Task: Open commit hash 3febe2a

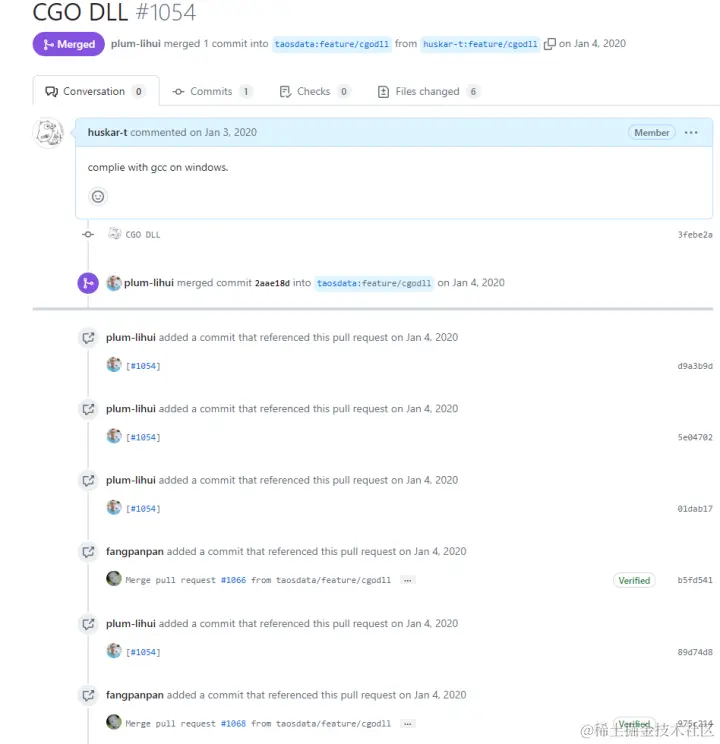Action: click(695, 235)
